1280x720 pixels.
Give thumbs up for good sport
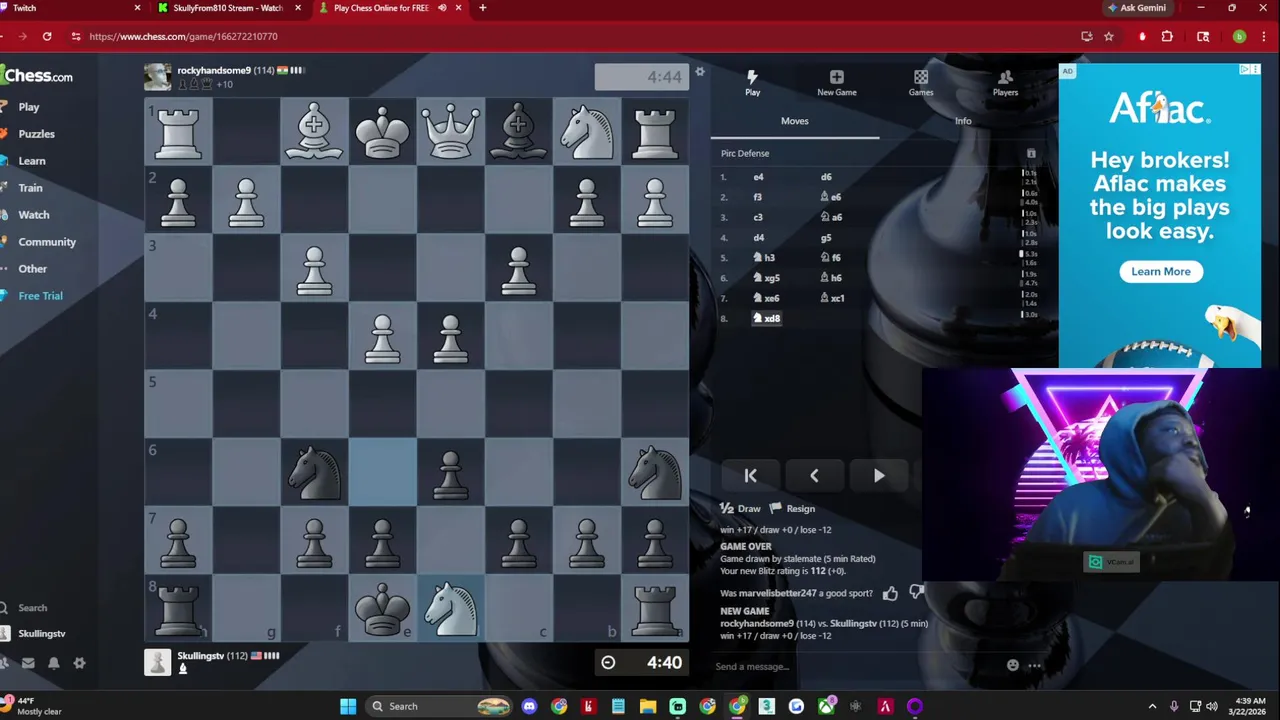click(x=890, y=593)
